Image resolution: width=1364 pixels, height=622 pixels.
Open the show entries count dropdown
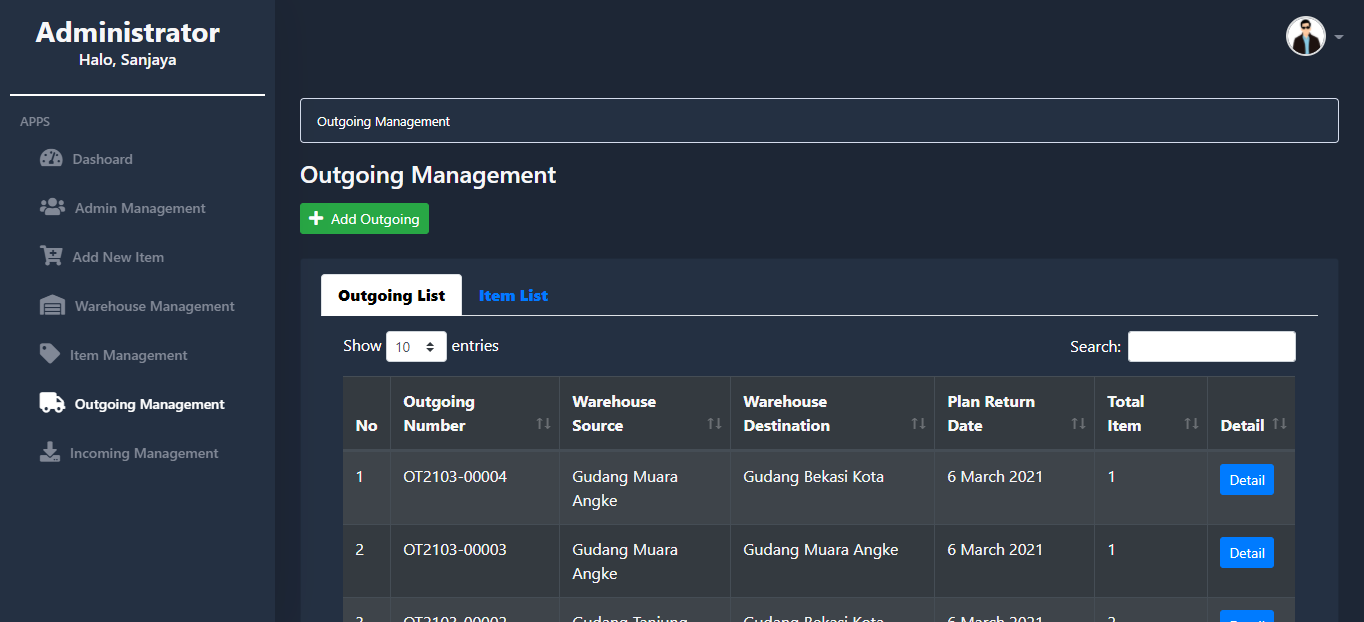[x=416, y=347]
